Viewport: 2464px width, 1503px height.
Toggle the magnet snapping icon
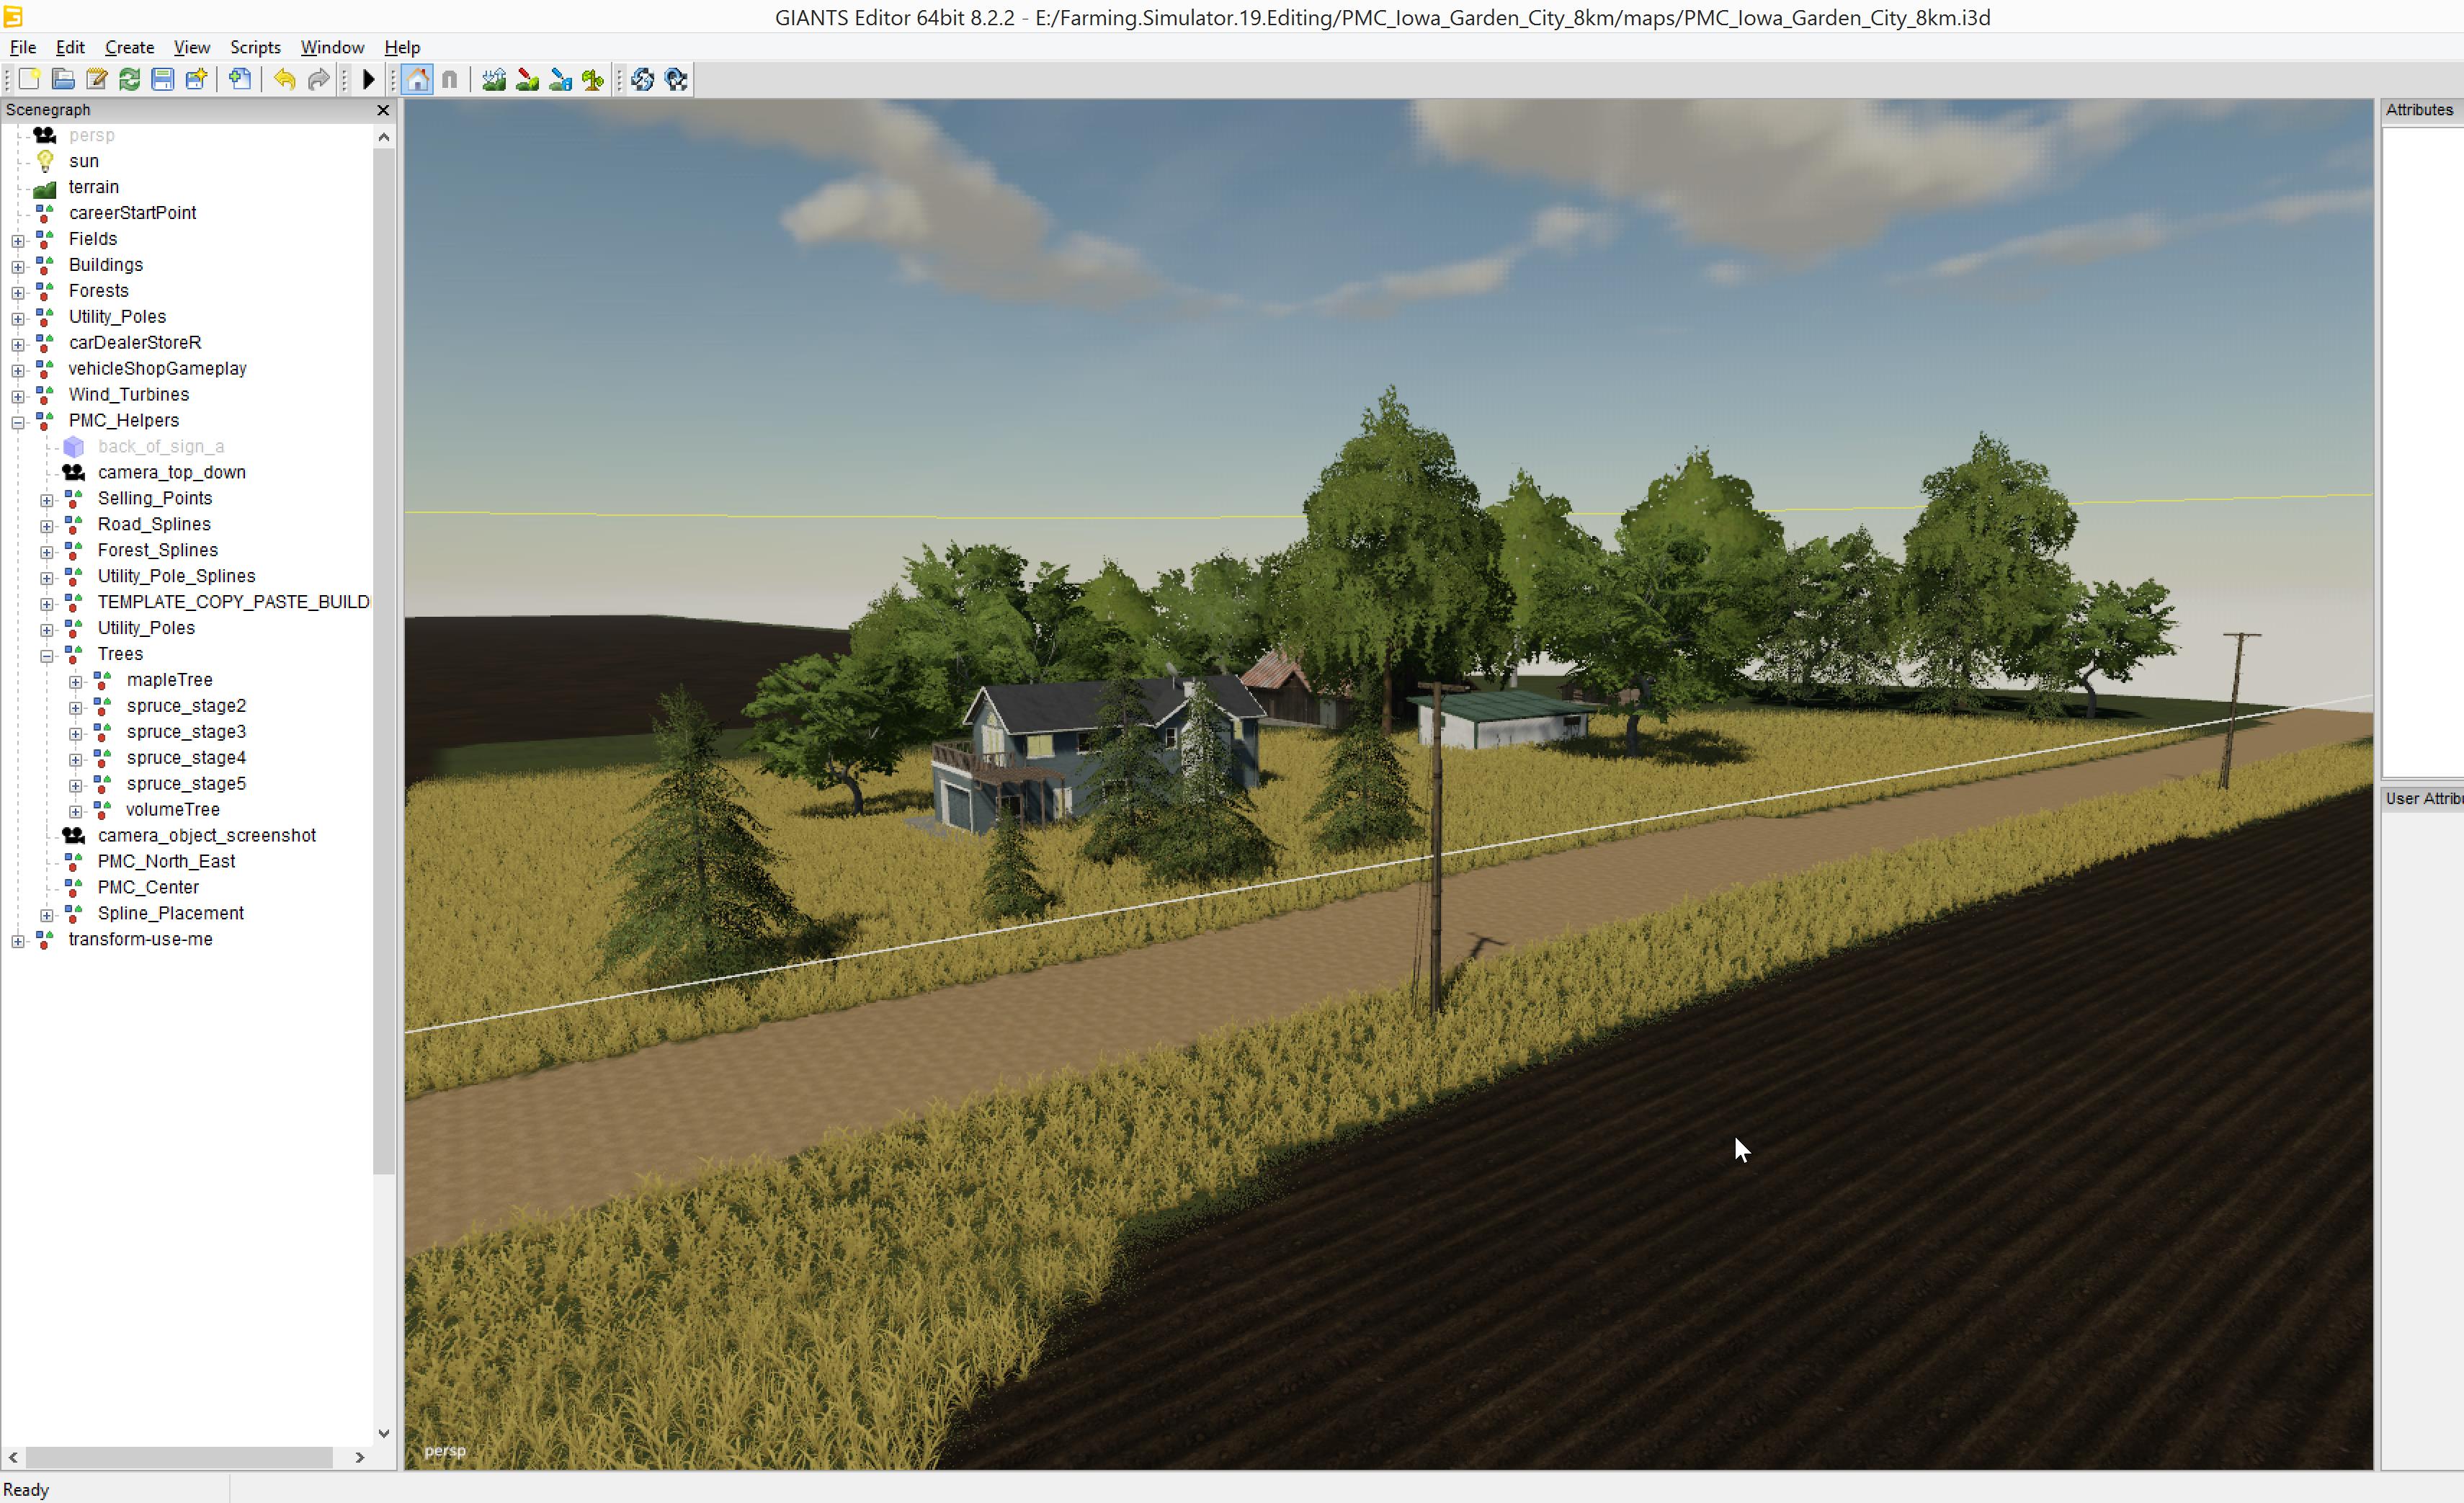(x=450, y=79)
